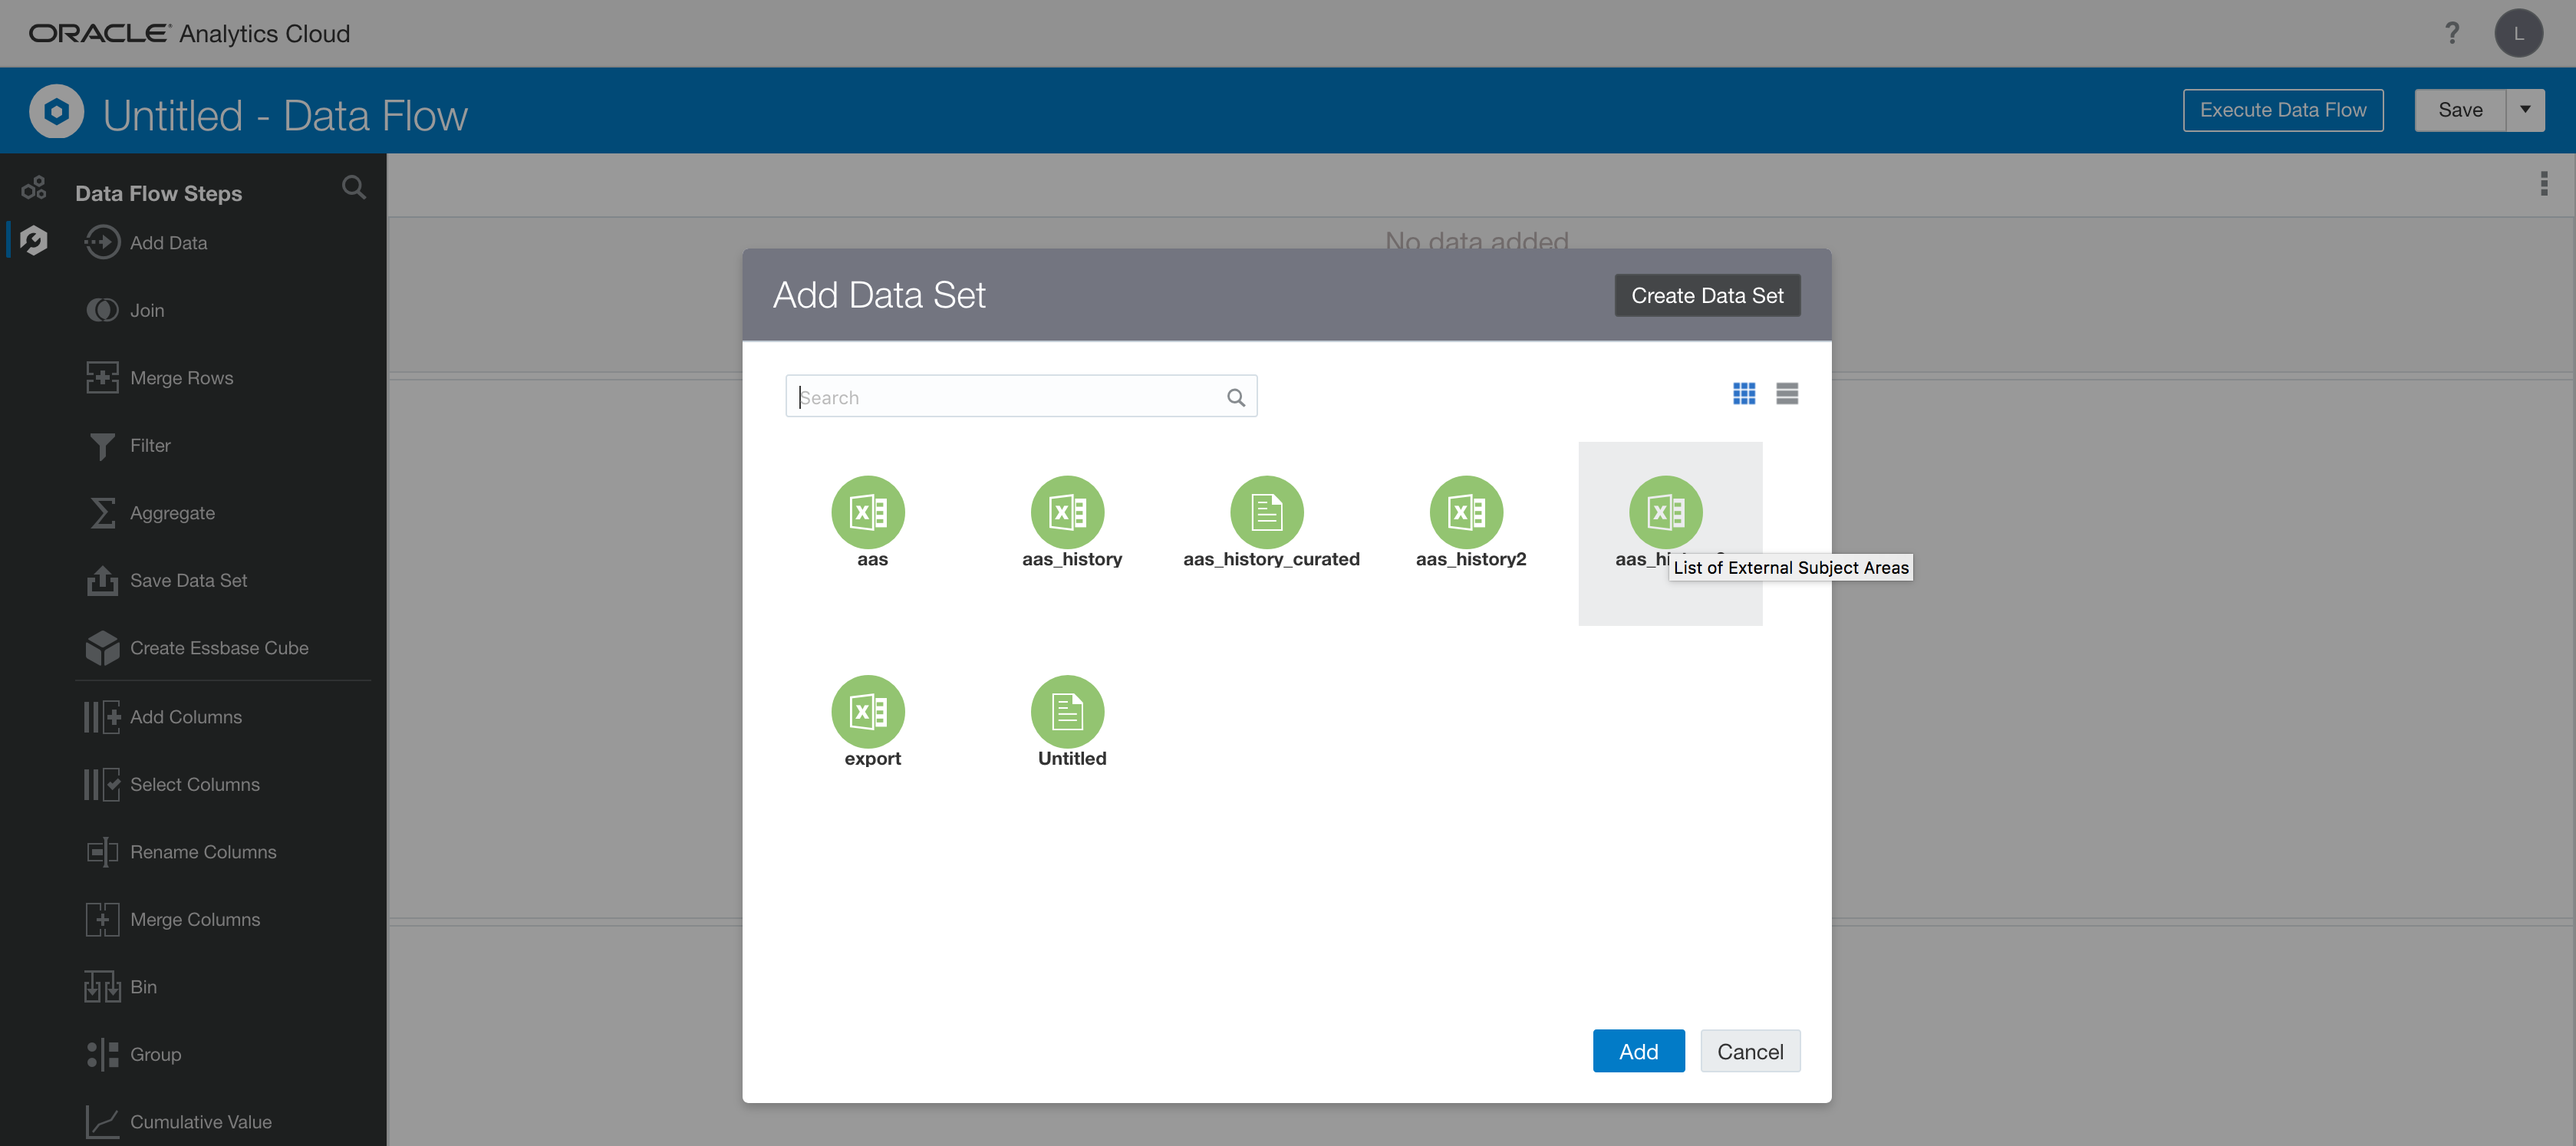
Task: Select the Save Data Set step
Action: tap(166, 580)
